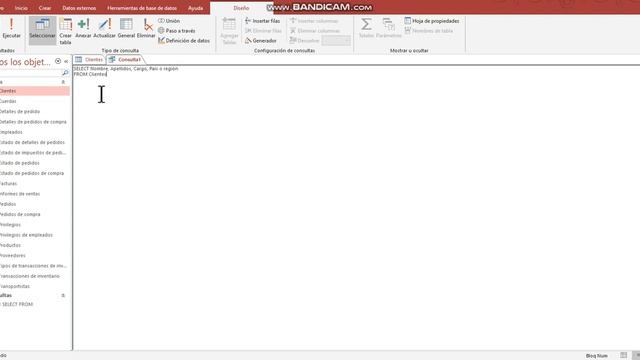Viewport: 640px width, 360px height.
Task: Collapse the Tablas group in navigation
Action: pos(63,82)
